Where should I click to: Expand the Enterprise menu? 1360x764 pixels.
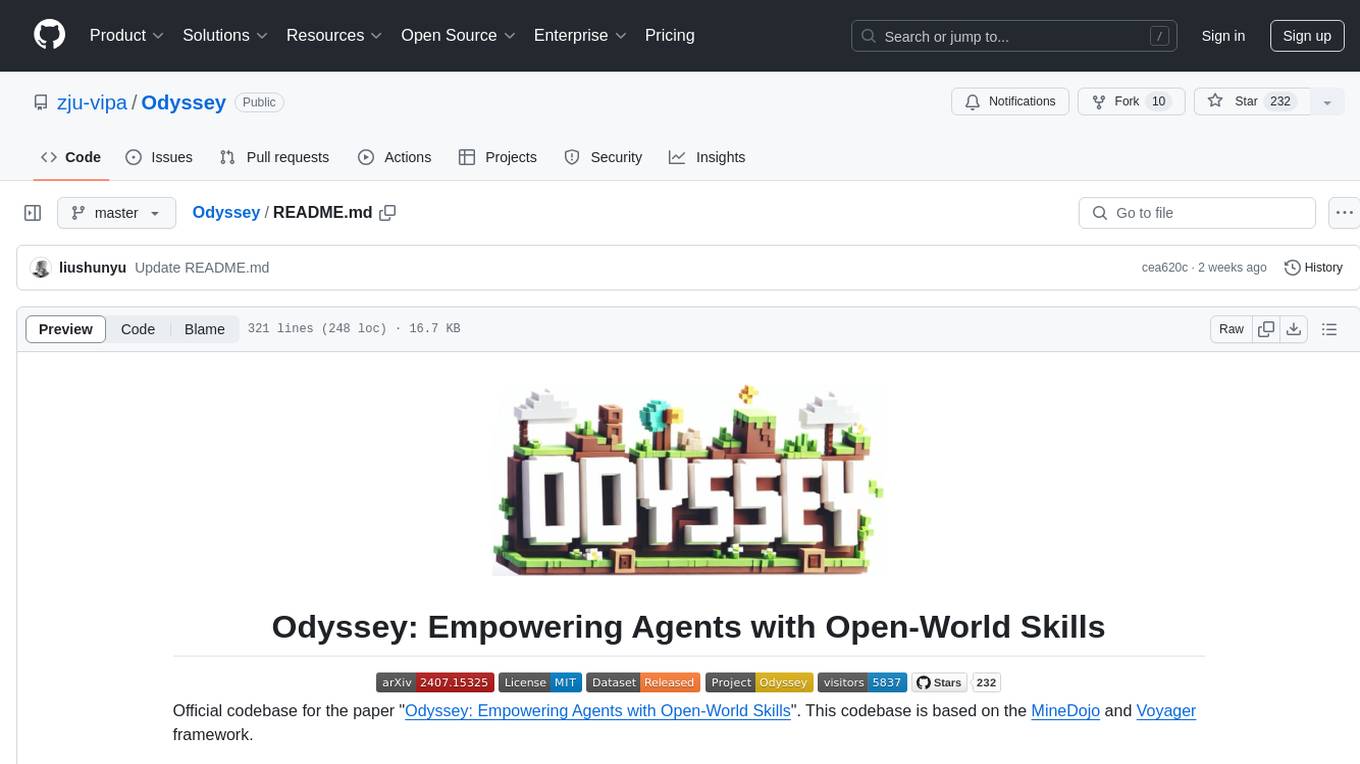pyautogui.click(x=580, y=35)
